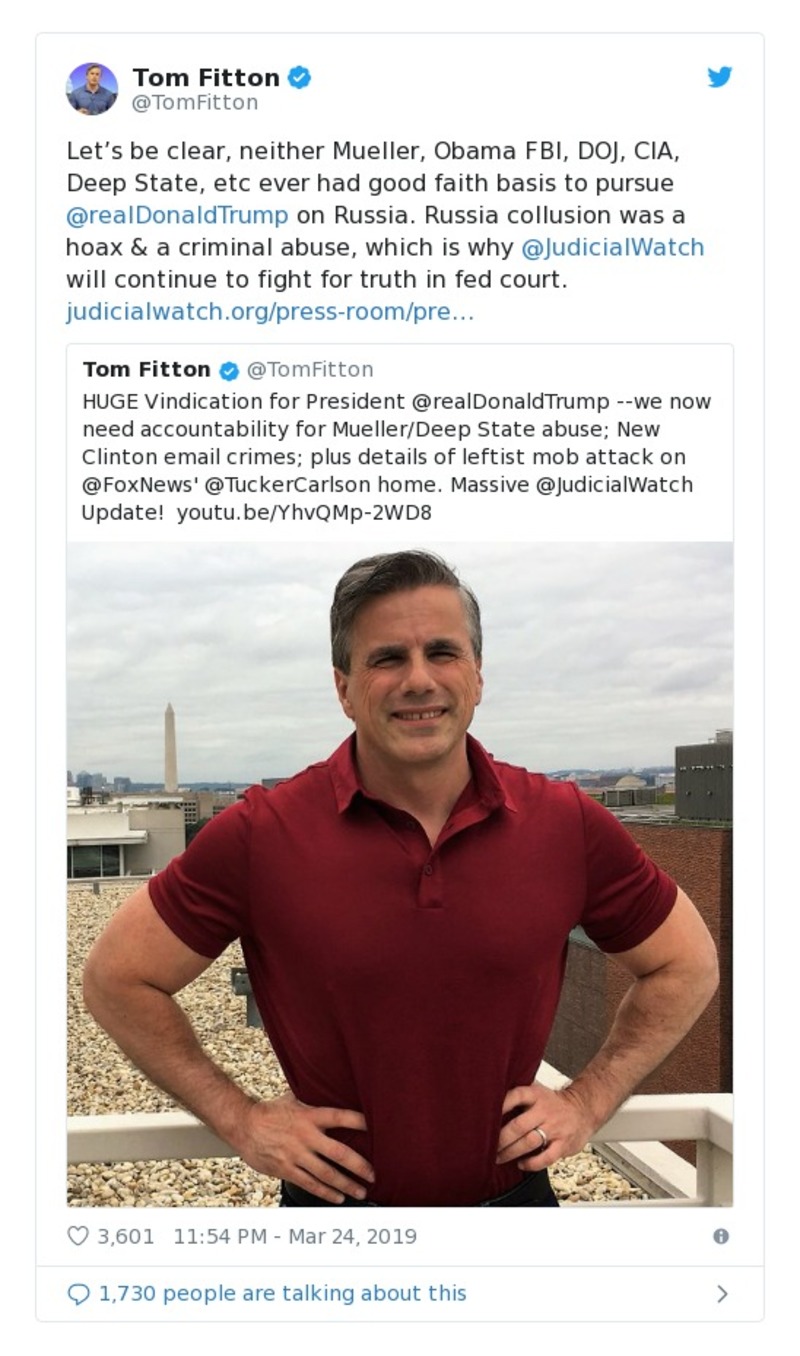800x1356 pixels.
Task: Open the @TomFitton handle under the header name
Action: 195,103
